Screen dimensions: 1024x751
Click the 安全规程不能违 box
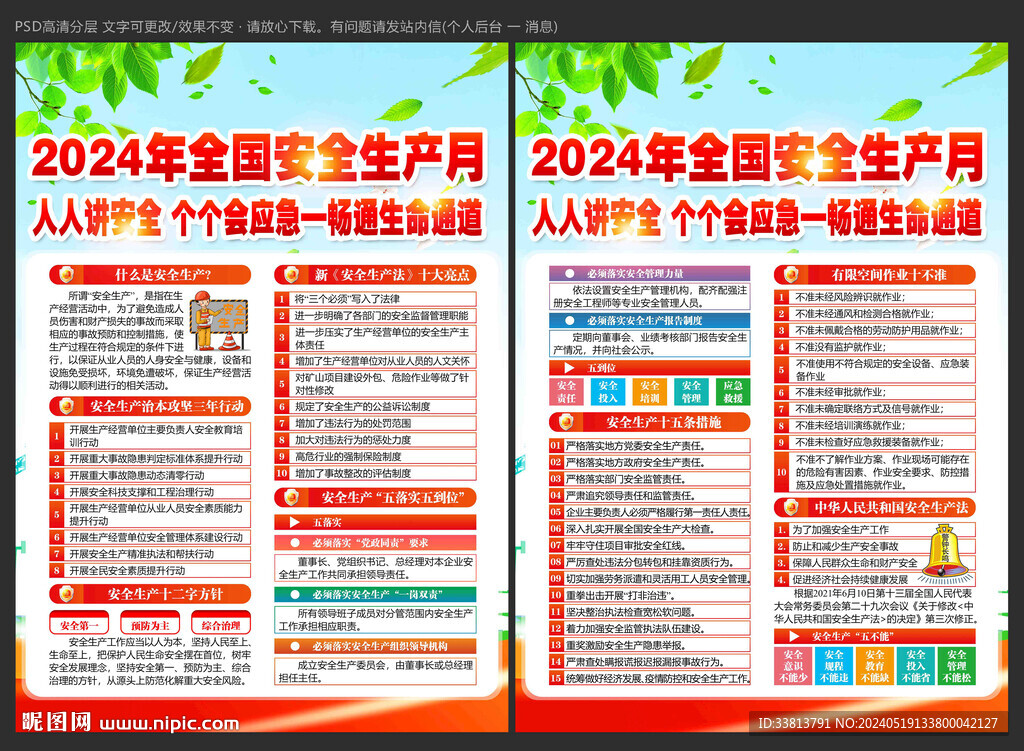(x=834, y=665)
